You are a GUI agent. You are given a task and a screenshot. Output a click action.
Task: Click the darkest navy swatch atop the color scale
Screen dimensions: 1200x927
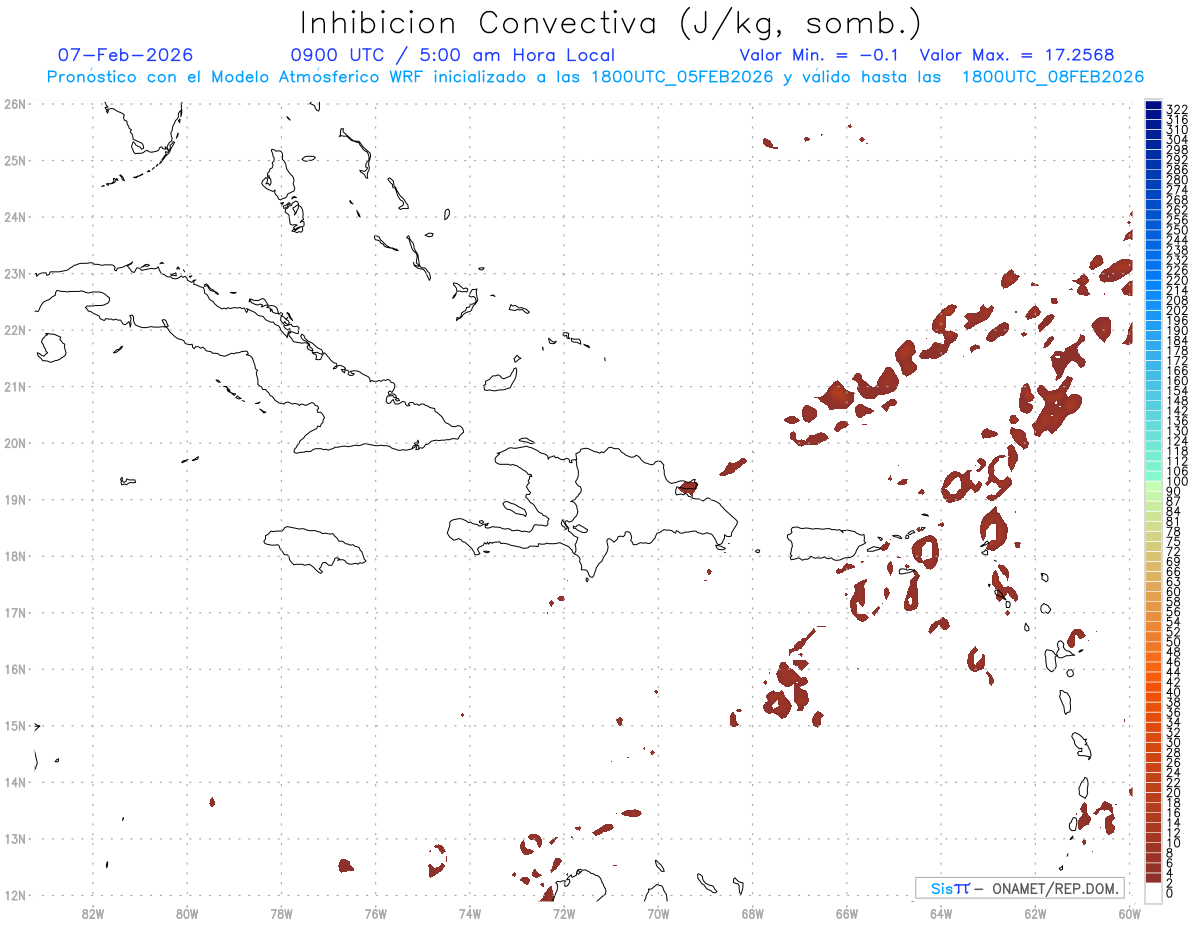click(1153, 105)
